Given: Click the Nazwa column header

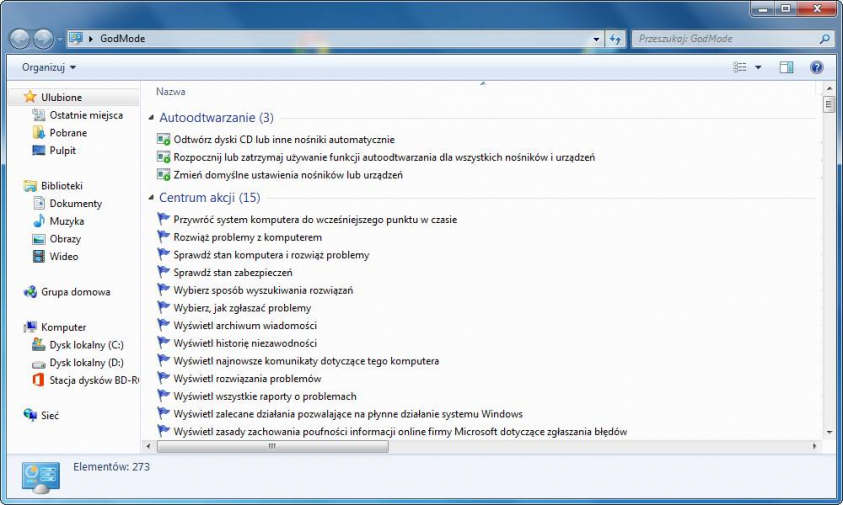Looking at the screenshot, I should pos(171,91).
